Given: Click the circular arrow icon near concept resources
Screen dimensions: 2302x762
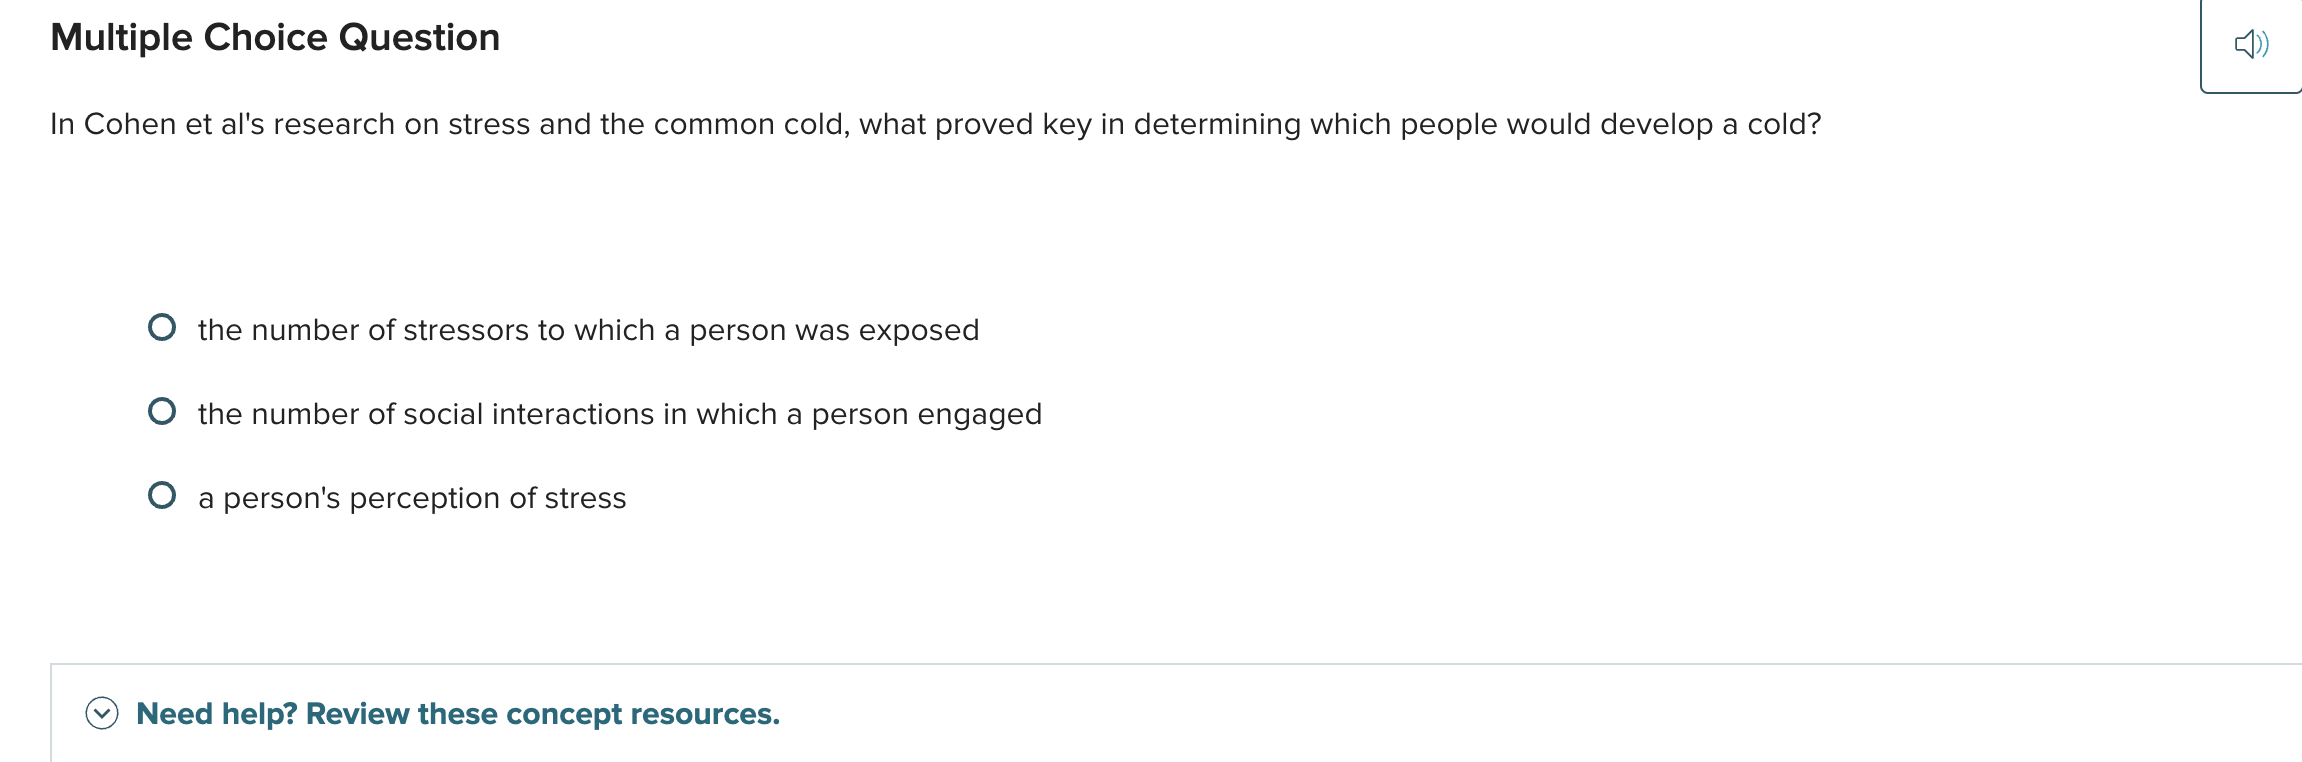Looking at the screenshot, I should pos(100,714).
